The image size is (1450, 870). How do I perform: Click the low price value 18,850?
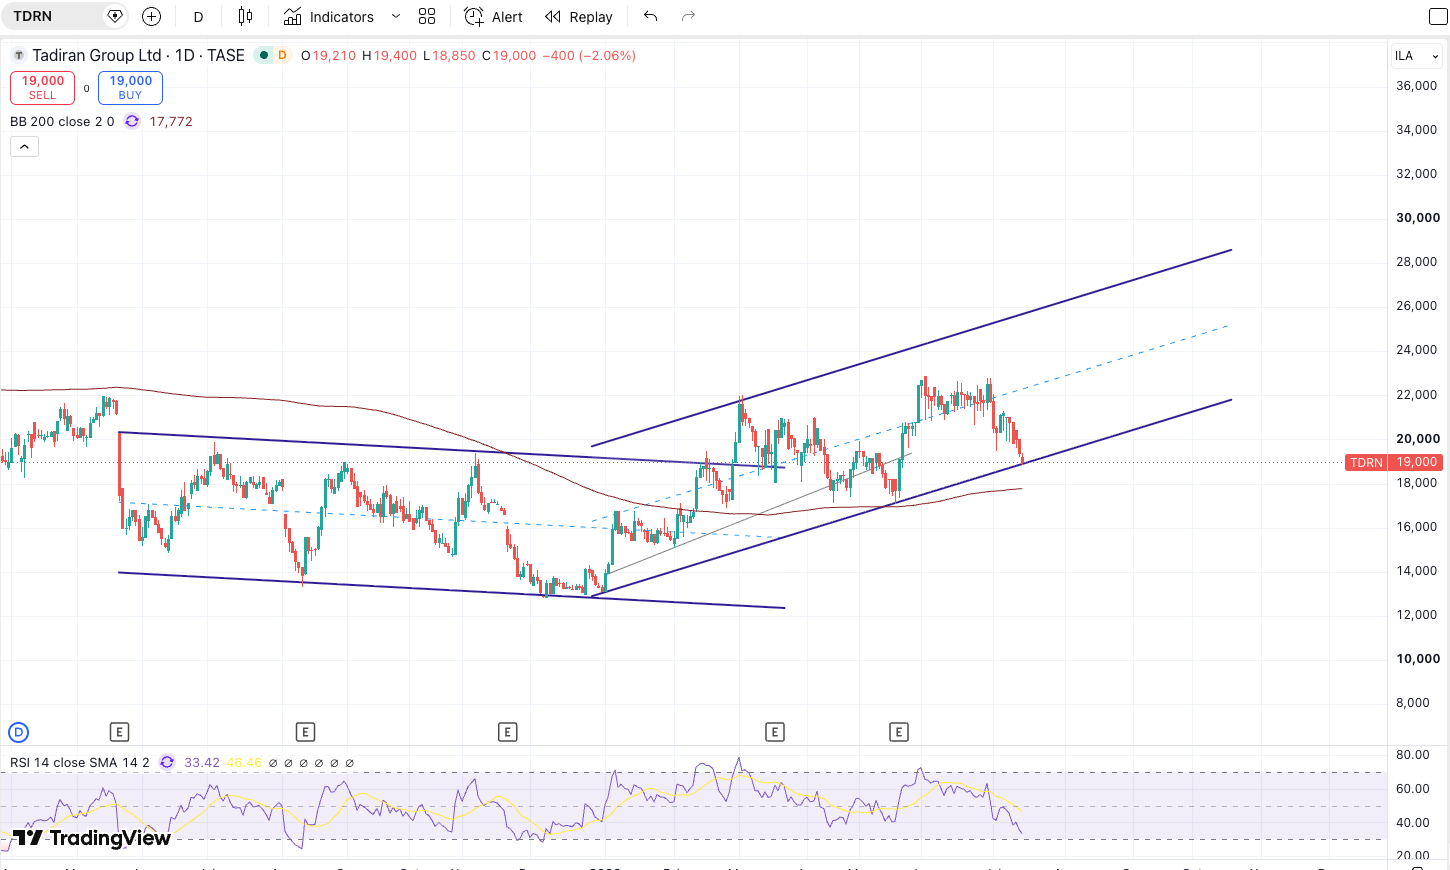[454, 56]
